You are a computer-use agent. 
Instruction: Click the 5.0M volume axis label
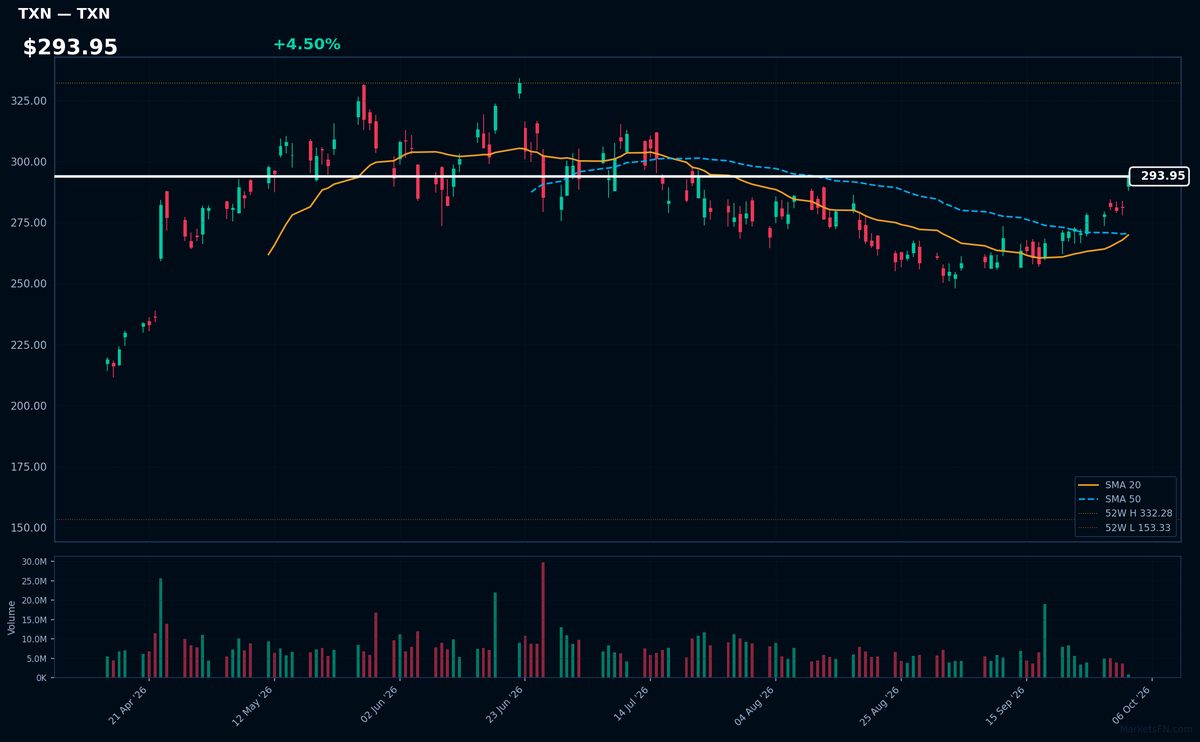point(36,658)
